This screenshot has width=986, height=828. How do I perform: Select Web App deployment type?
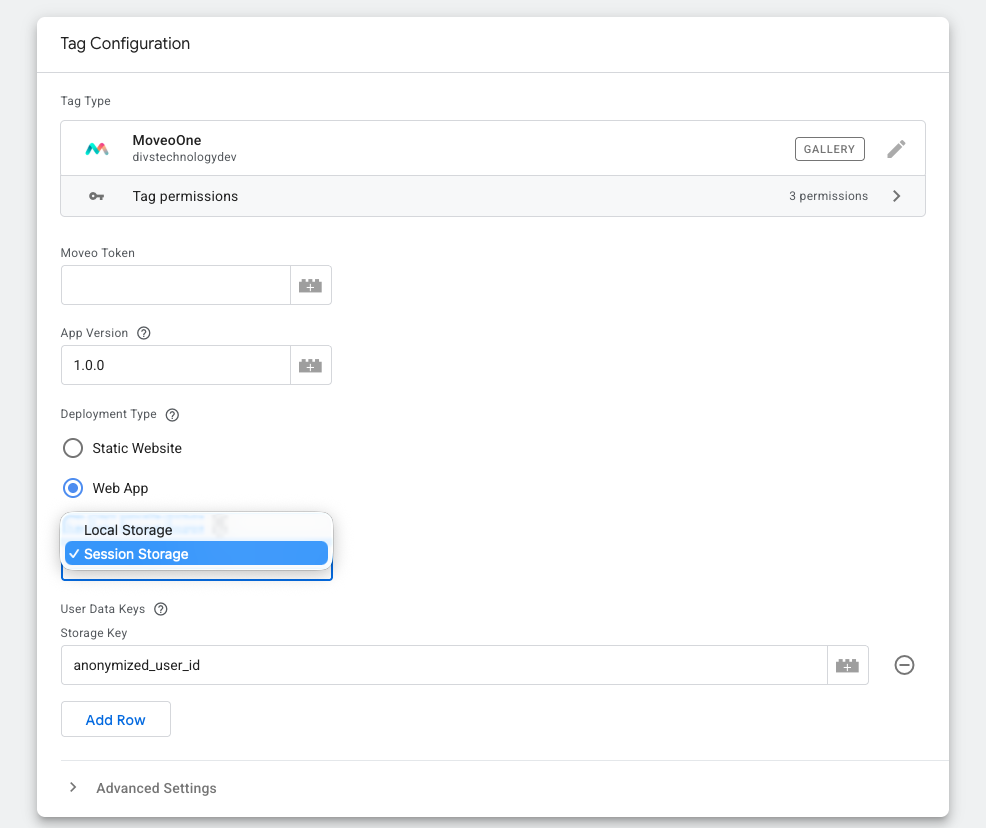(73, 489)
